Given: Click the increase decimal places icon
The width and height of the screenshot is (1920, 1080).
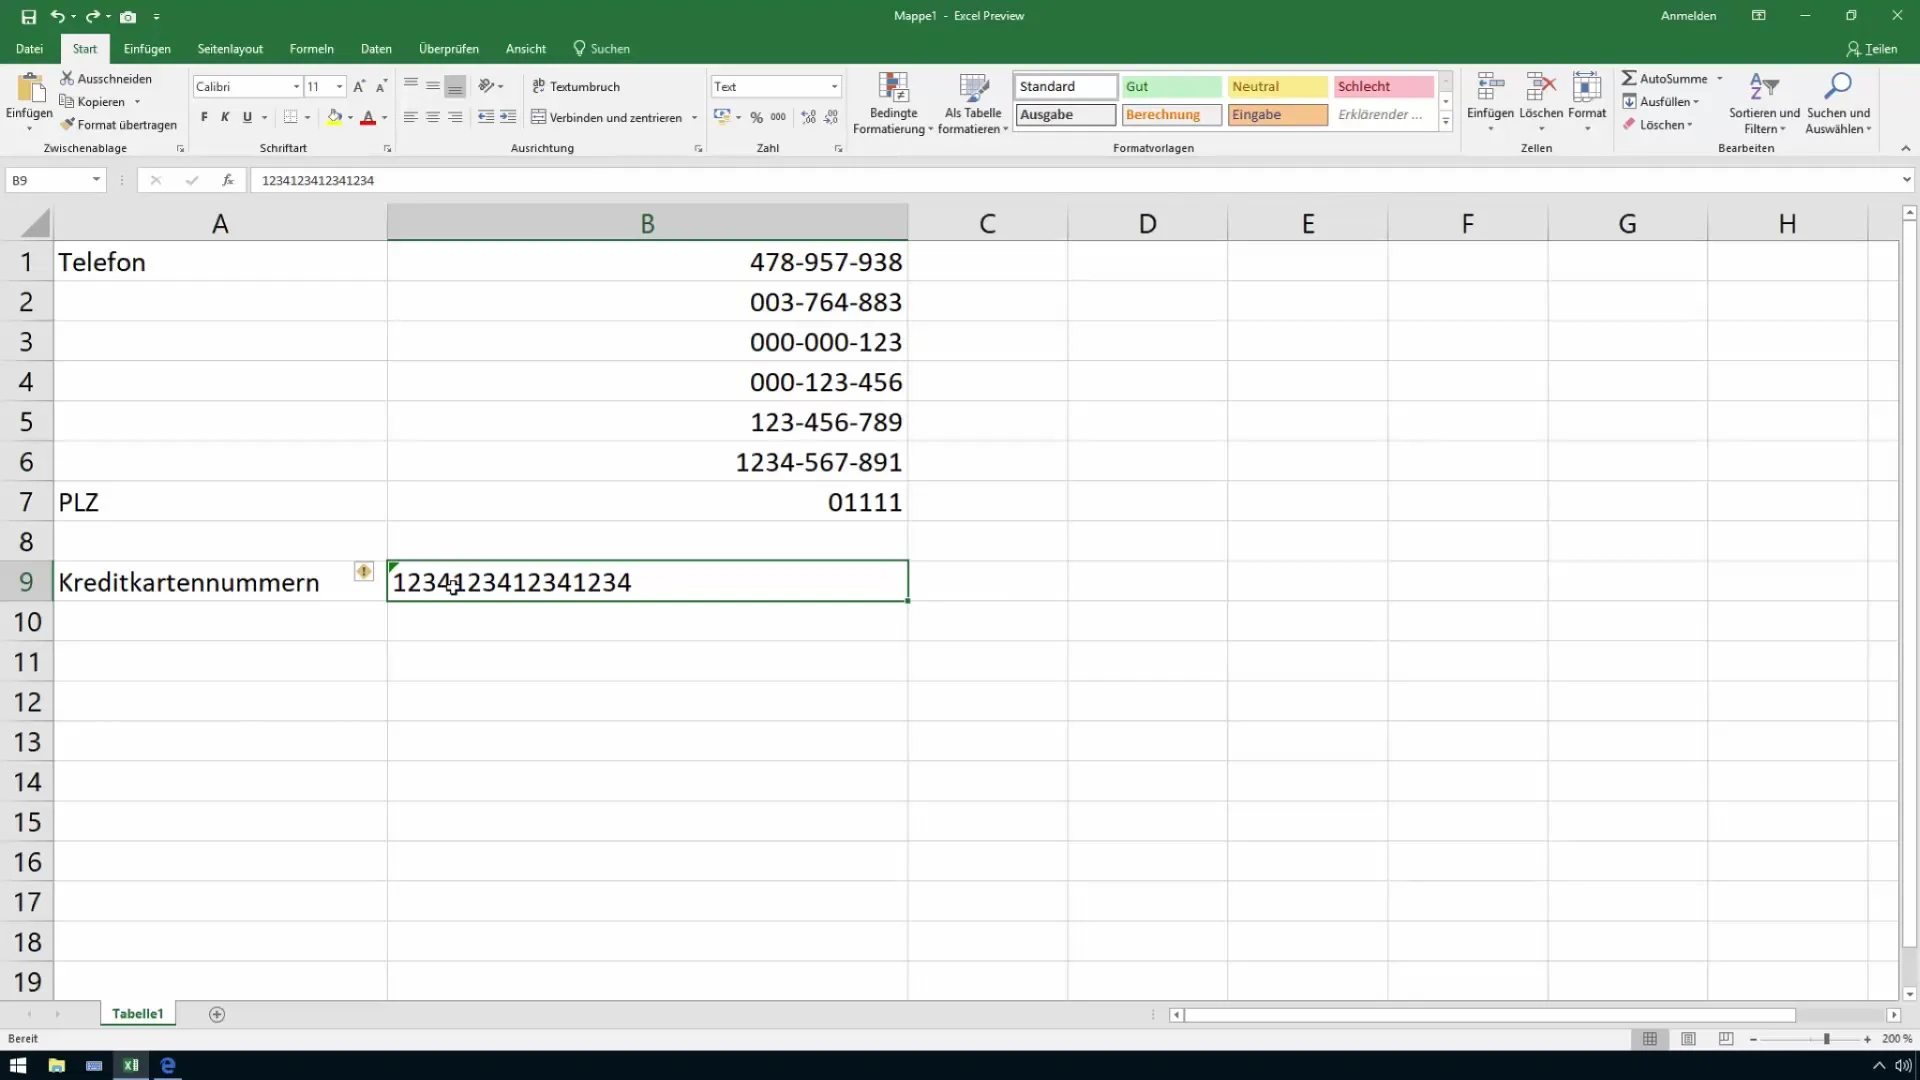Looking at the screenshot, I should [x=808, y=117].
